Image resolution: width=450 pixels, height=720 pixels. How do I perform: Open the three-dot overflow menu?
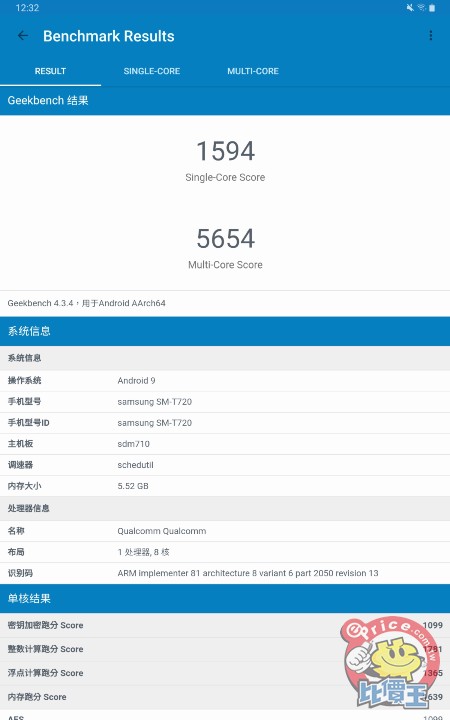pos(430,35)
